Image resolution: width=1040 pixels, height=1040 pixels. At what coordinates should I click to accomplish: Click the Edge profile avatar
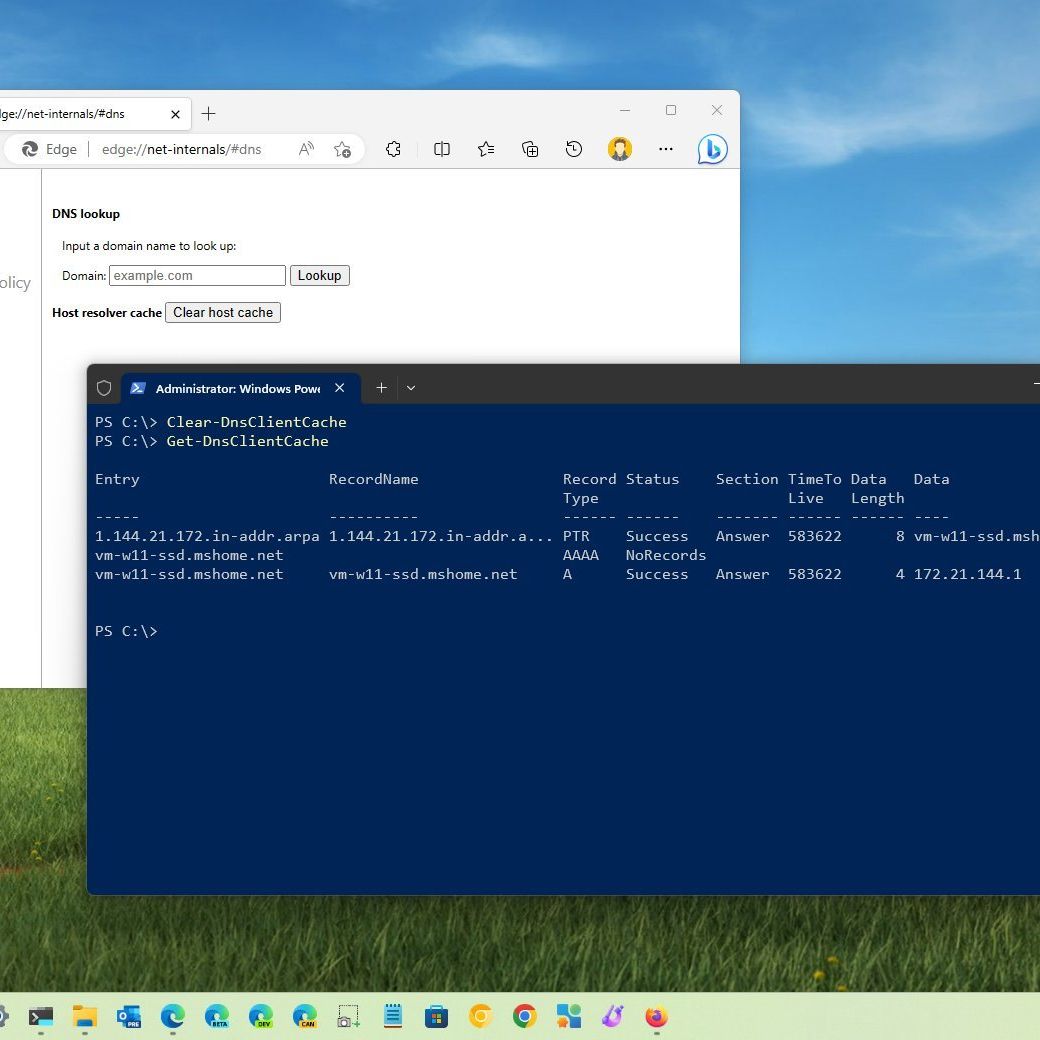pos(620,149)
